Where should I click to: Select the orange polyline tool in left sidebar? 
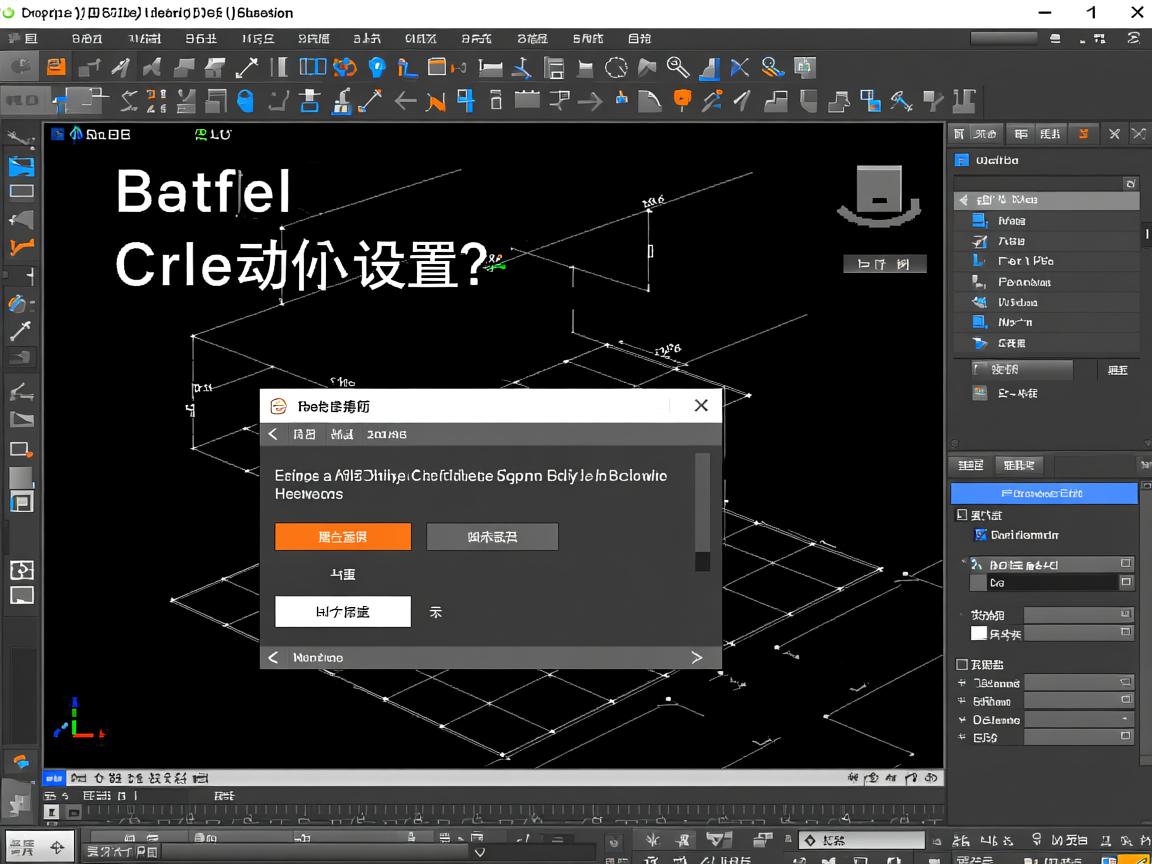coord(21,248)
